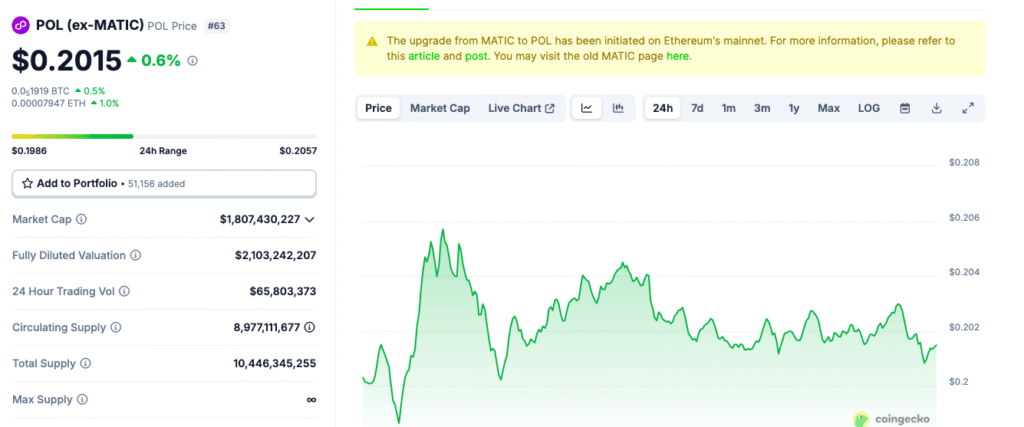Click info icon beside 0.6% price change

click(x=193, y=61)
